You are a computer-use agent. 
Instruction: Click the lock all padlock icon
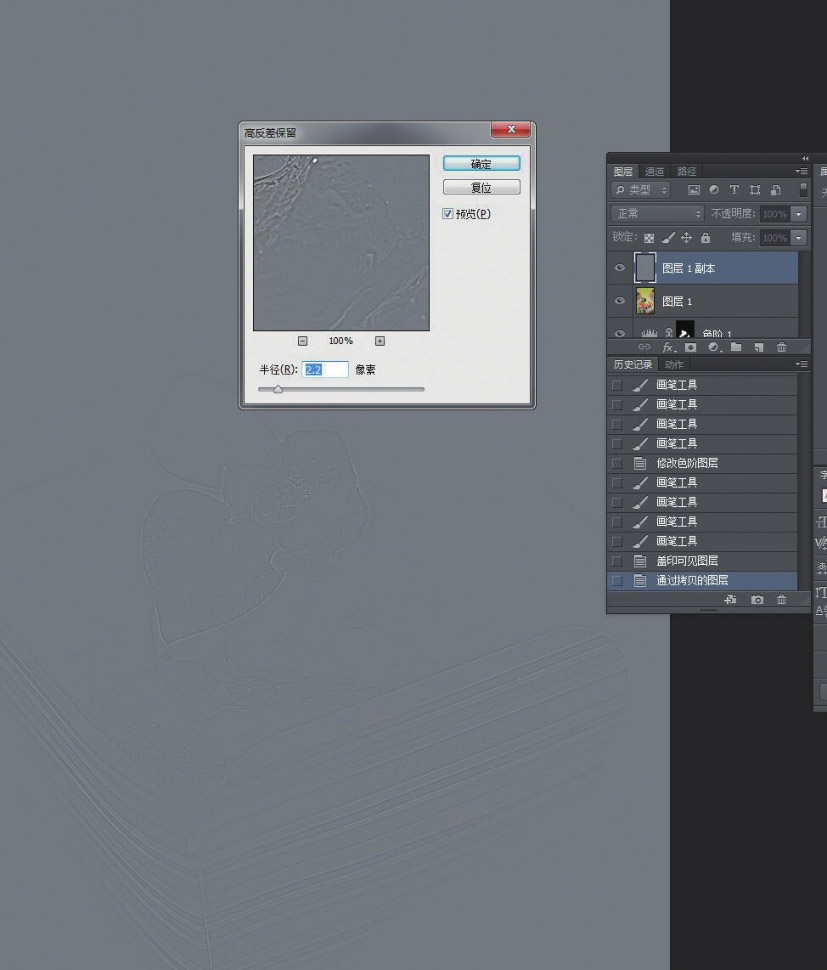click(x=705, y=238)
